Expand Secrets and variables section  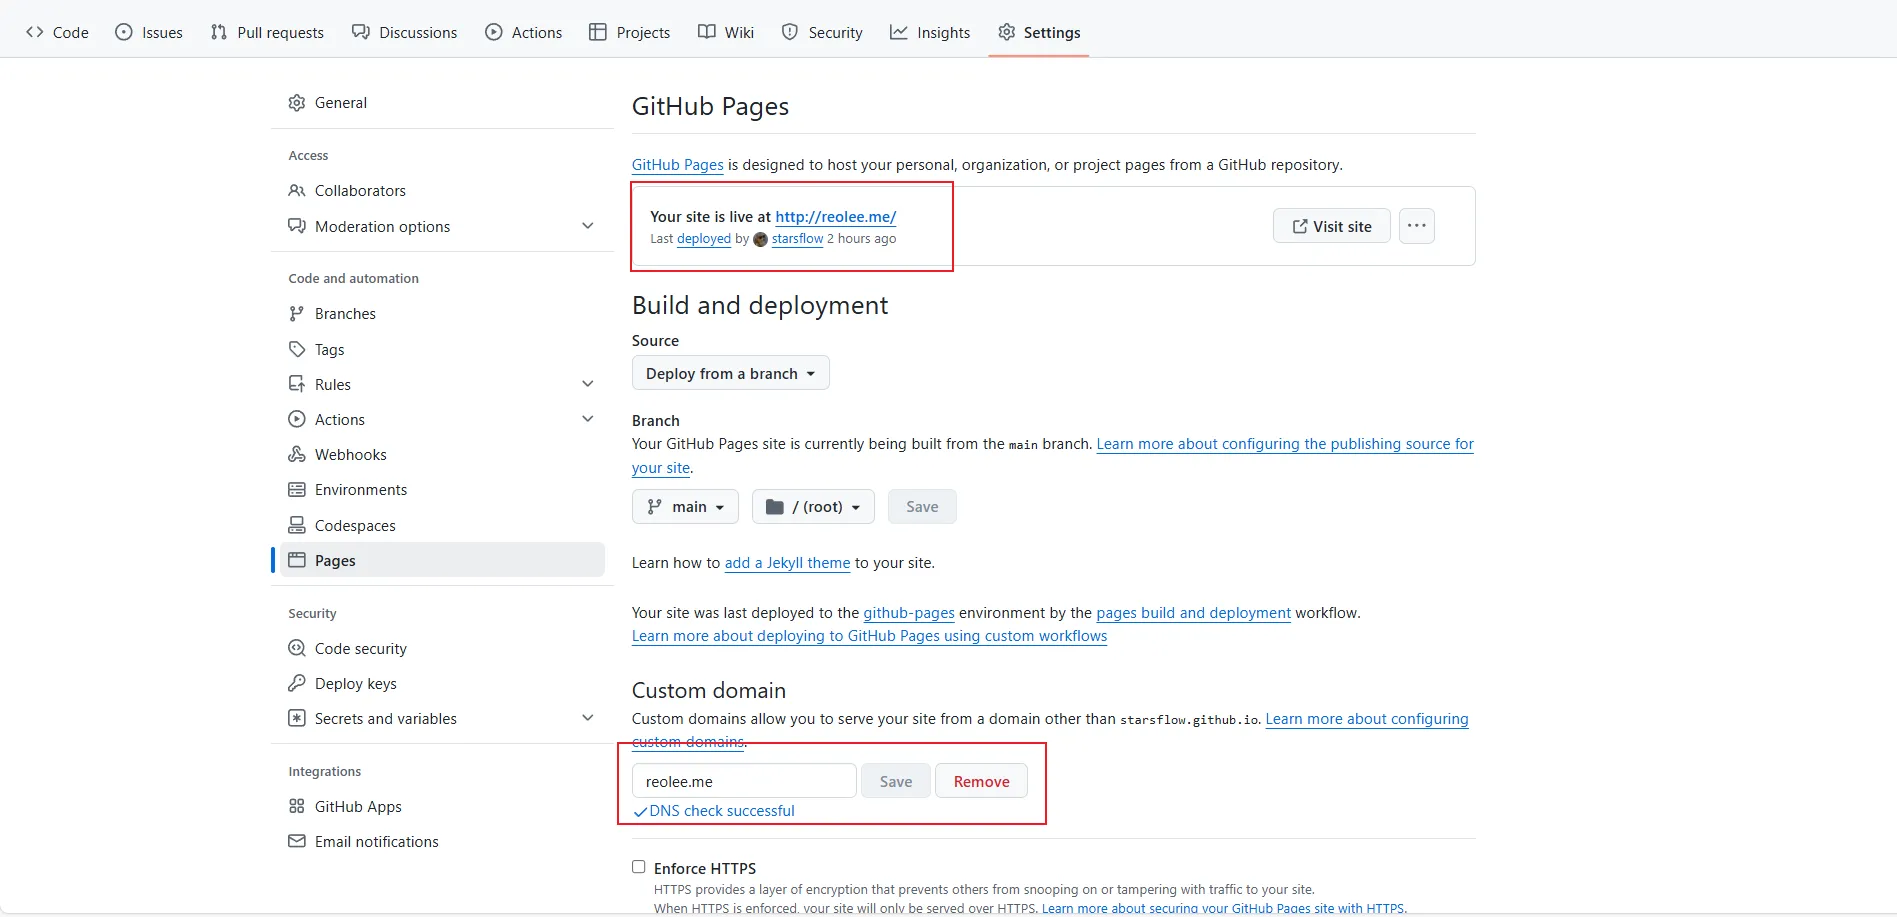(588, 719)
